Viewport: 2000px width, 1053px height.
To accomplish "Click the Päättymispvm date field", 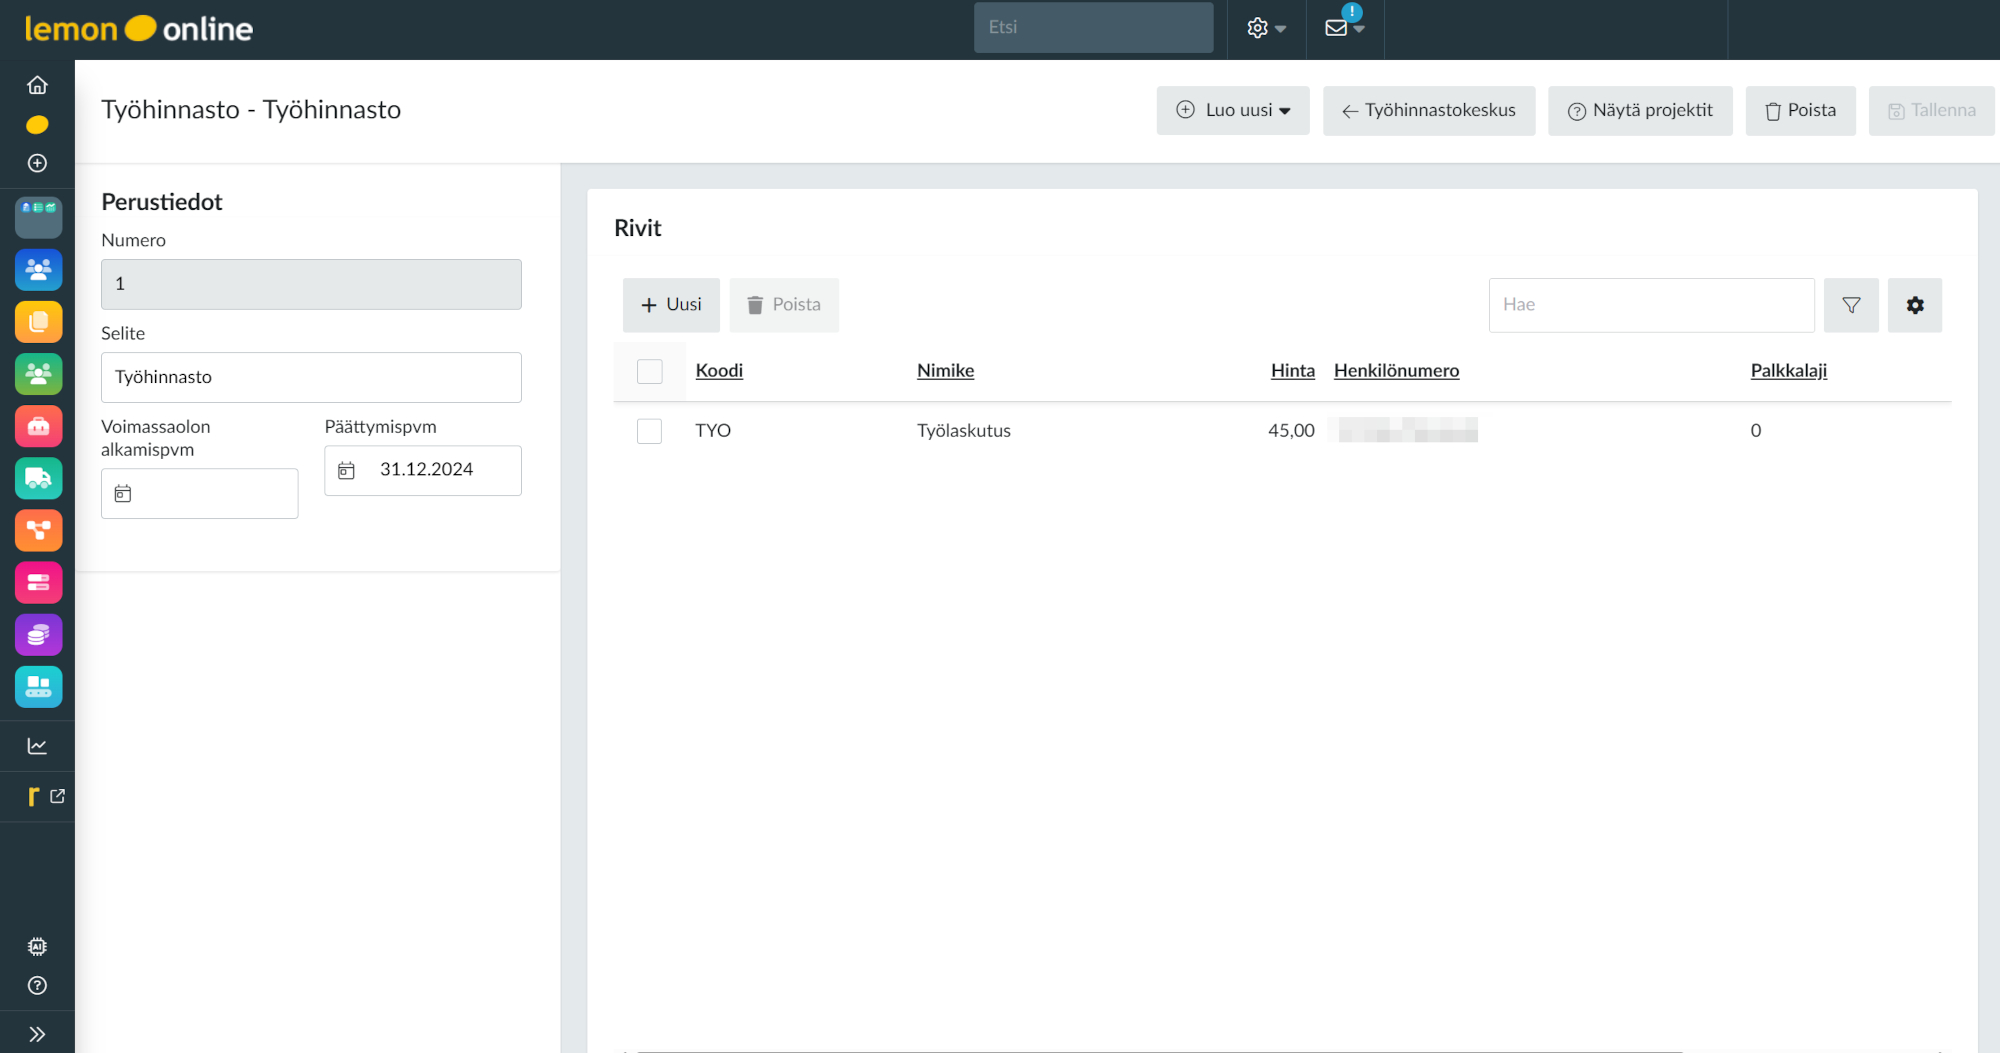I will click(423, 470).
